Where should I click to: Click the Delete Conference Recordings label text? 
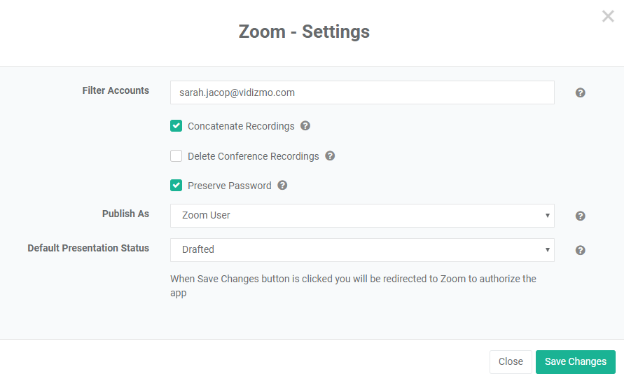tap(253, 156)
